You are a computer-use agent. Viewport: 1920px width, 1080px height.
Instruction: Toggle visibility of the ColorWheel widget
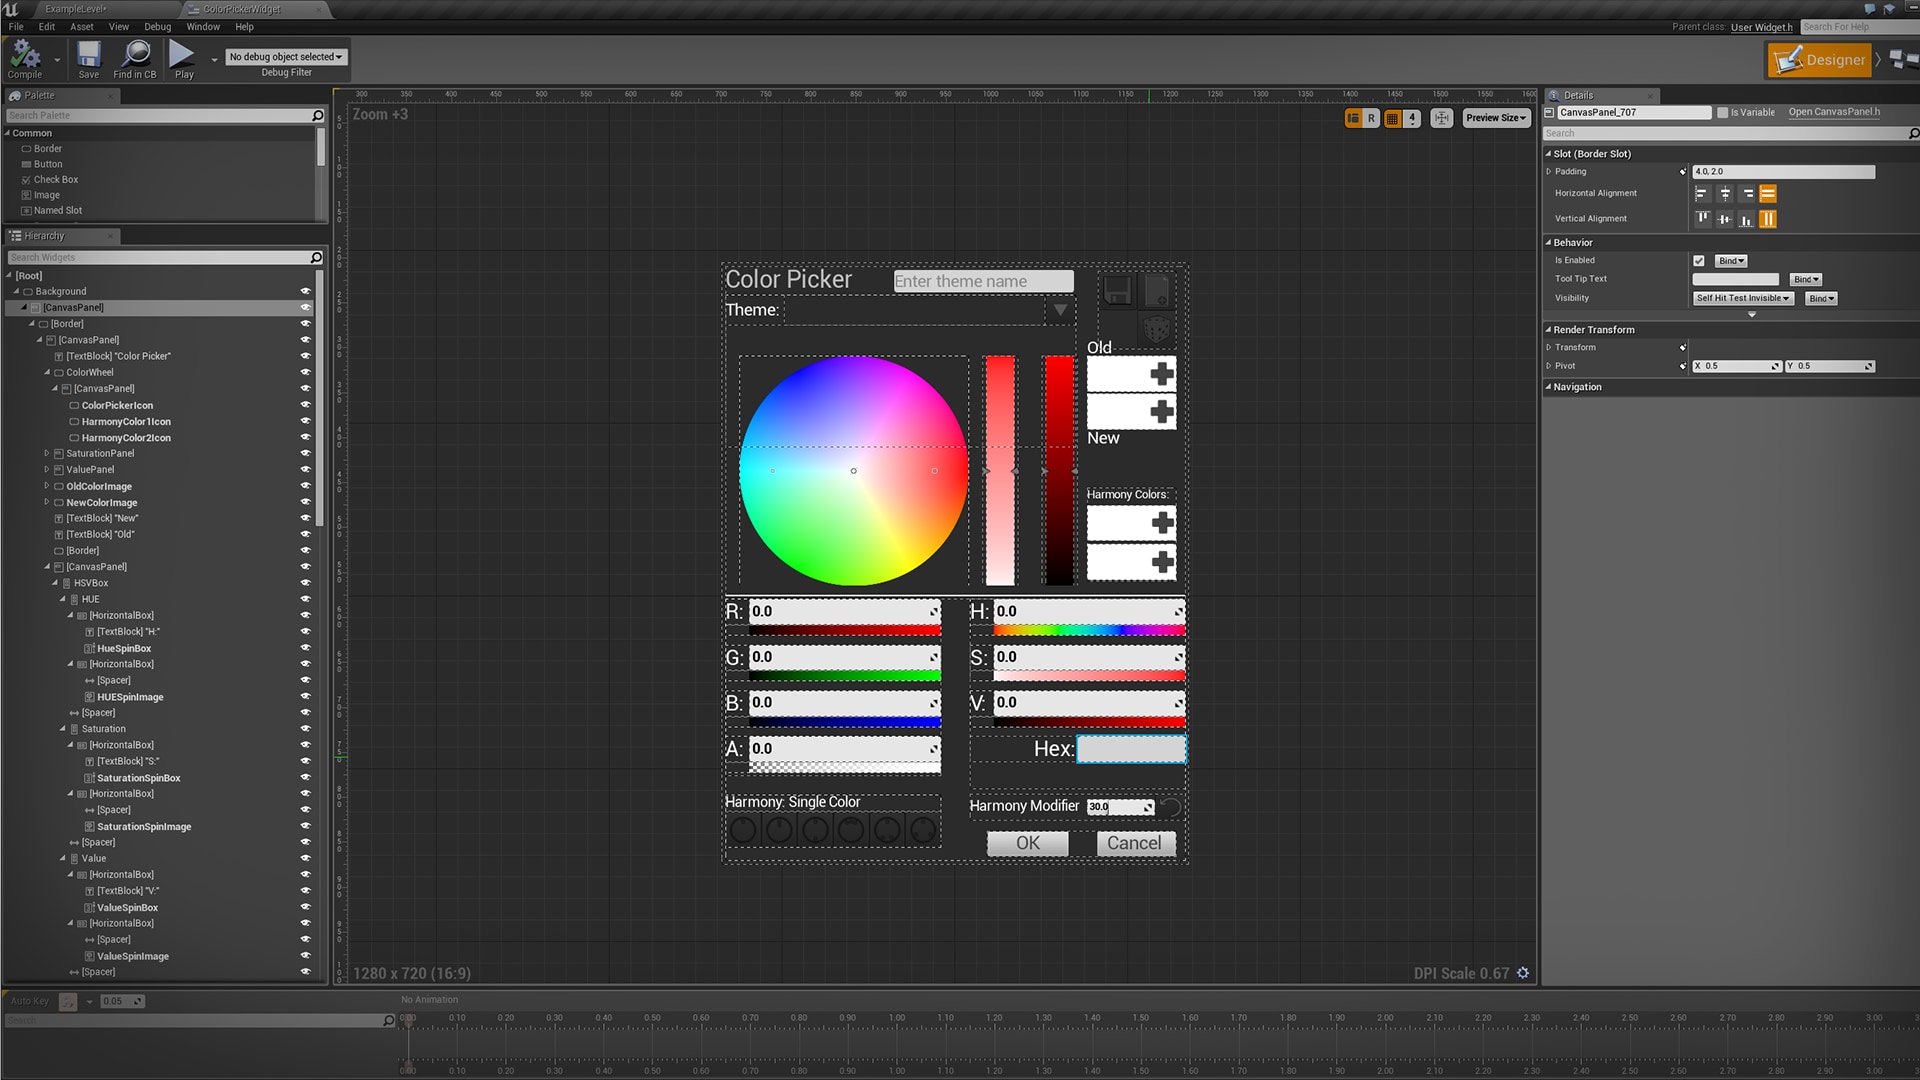point(306,372)
